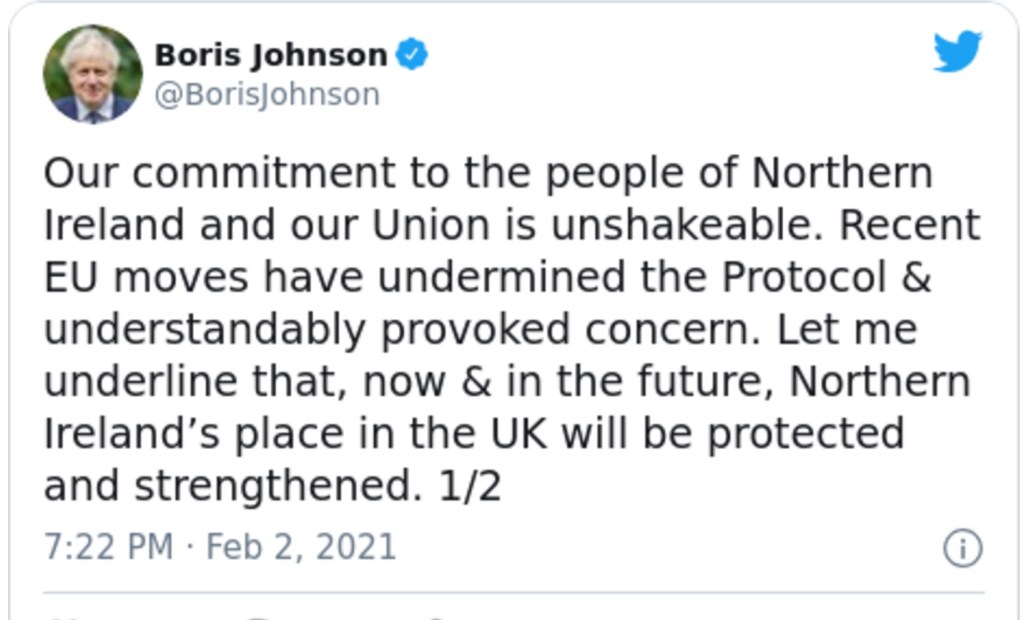This screenshot has height=620, width=1024.
Task: Click the word 'strengthened' in tweet
Action: [x=273, y=487]
